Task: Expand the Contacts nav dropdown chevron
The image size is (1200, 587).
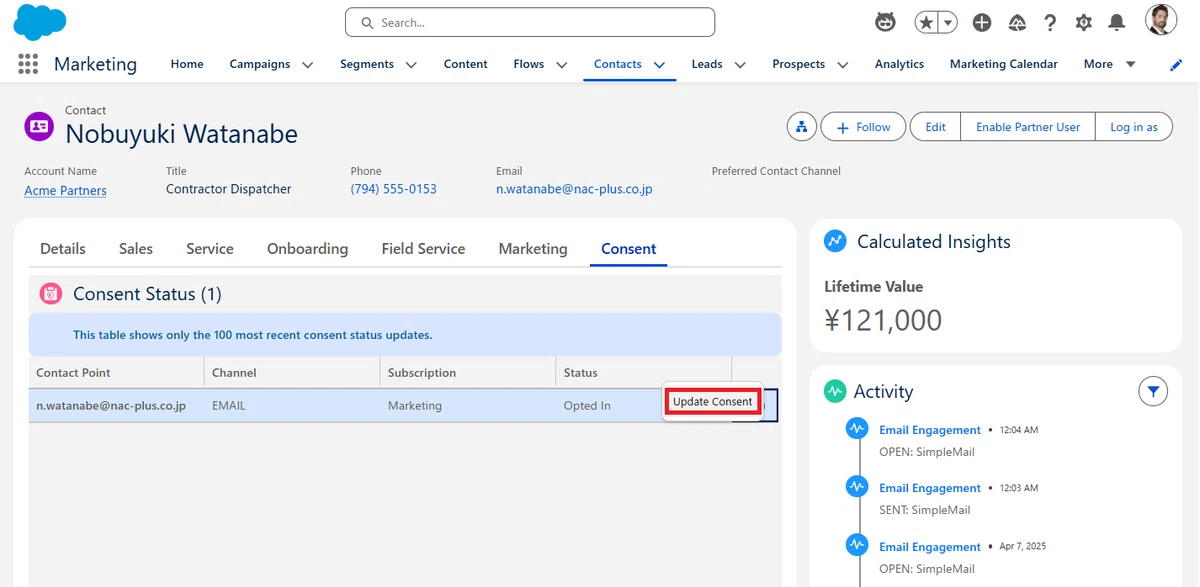Action: click(659, 65)
